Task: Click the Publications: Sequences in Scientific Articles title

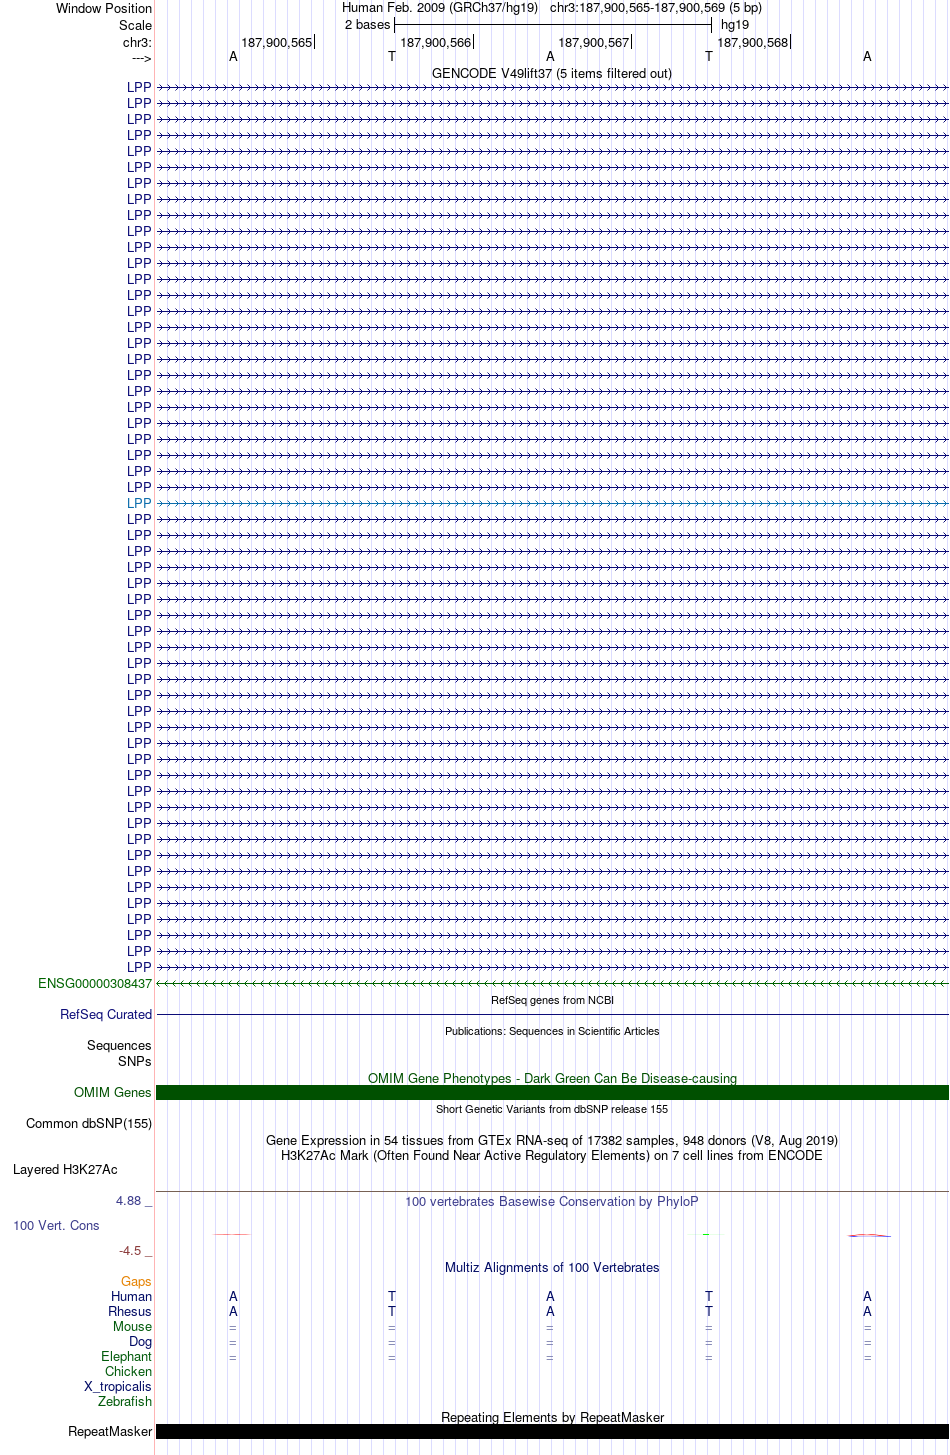Action: [552, 1031]
